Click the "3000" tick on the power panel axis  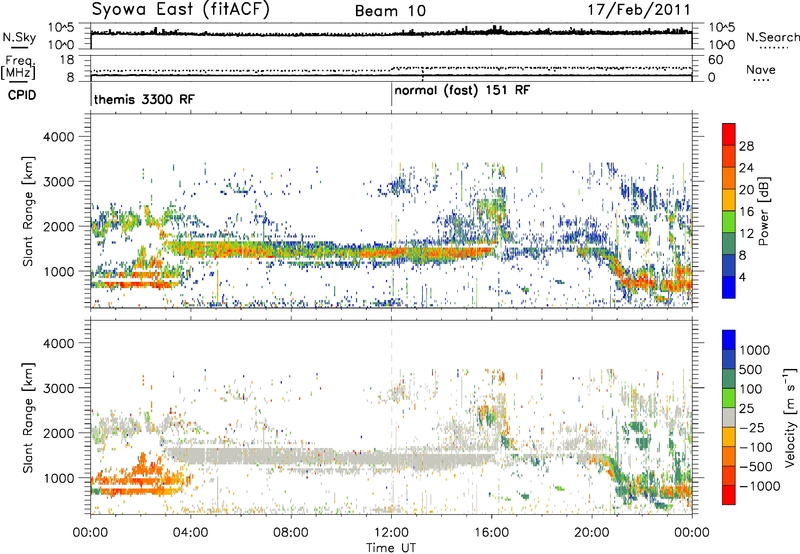[x=58, y=182]
